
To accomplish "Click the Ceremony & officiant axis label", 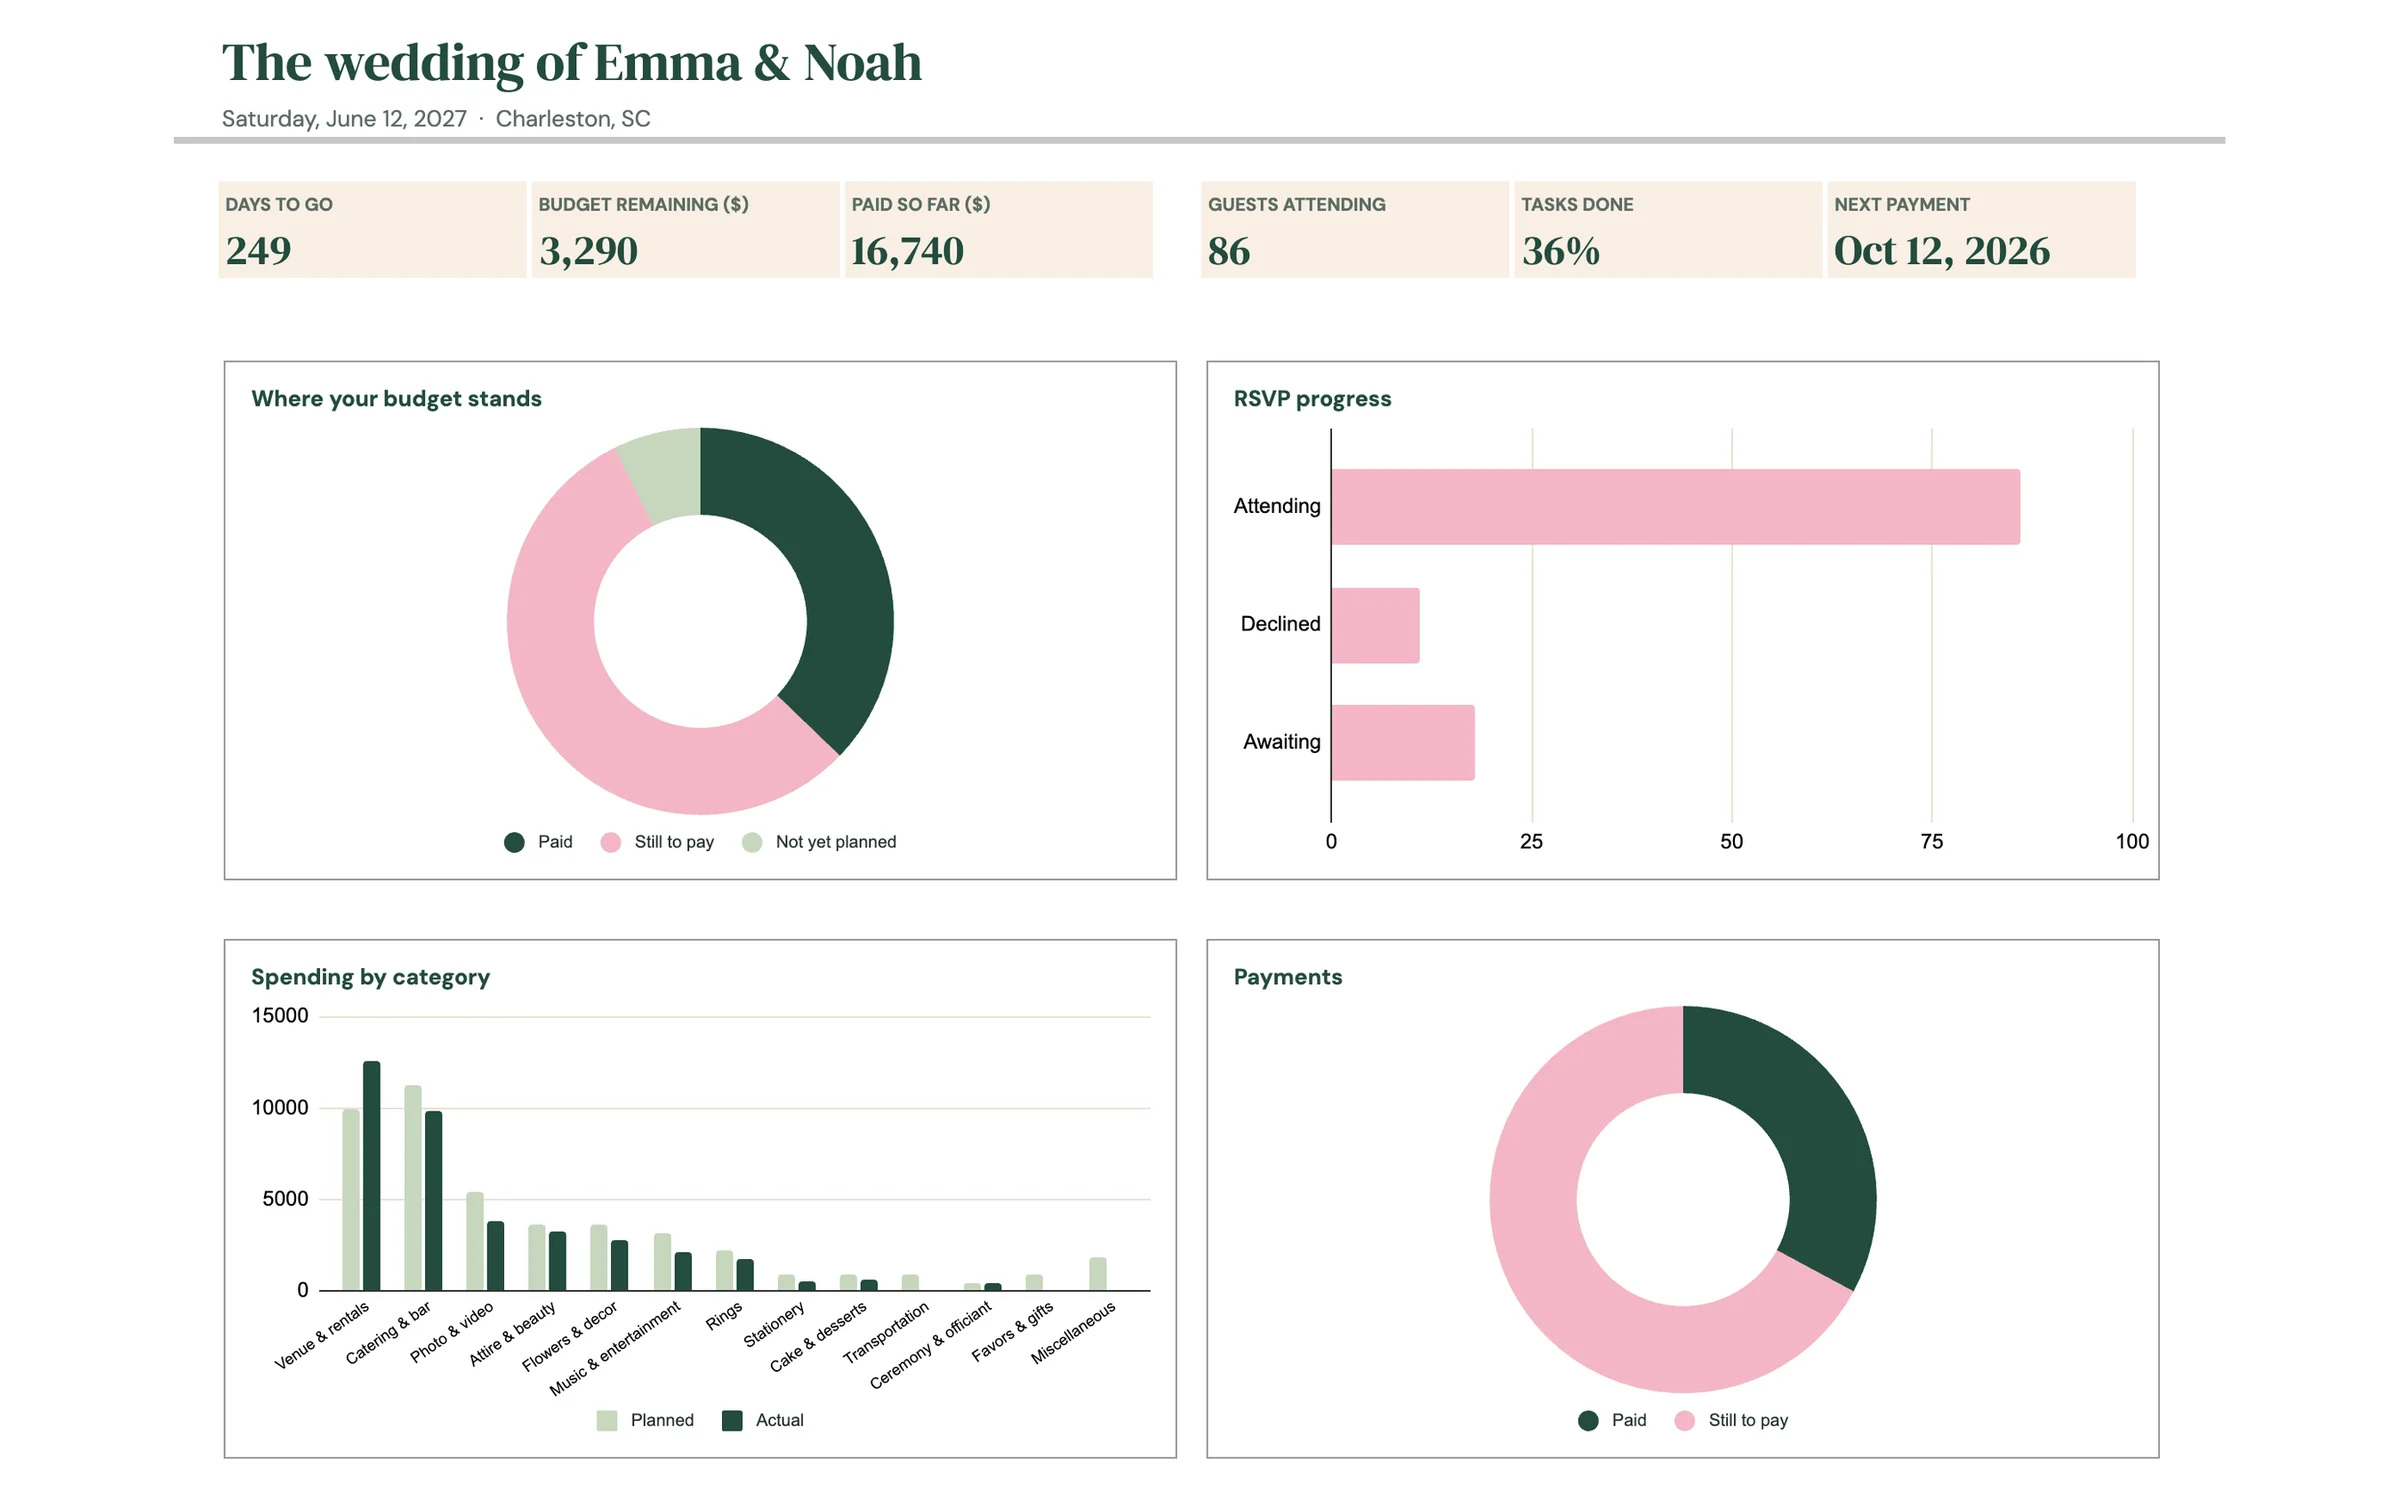I will point(931,1344).
